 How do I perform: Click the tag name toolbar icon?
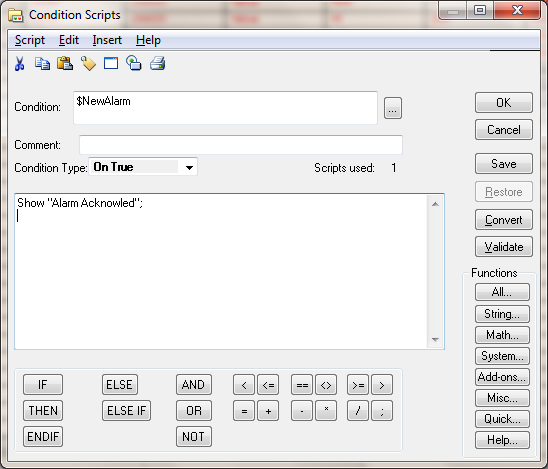(88, 64)
